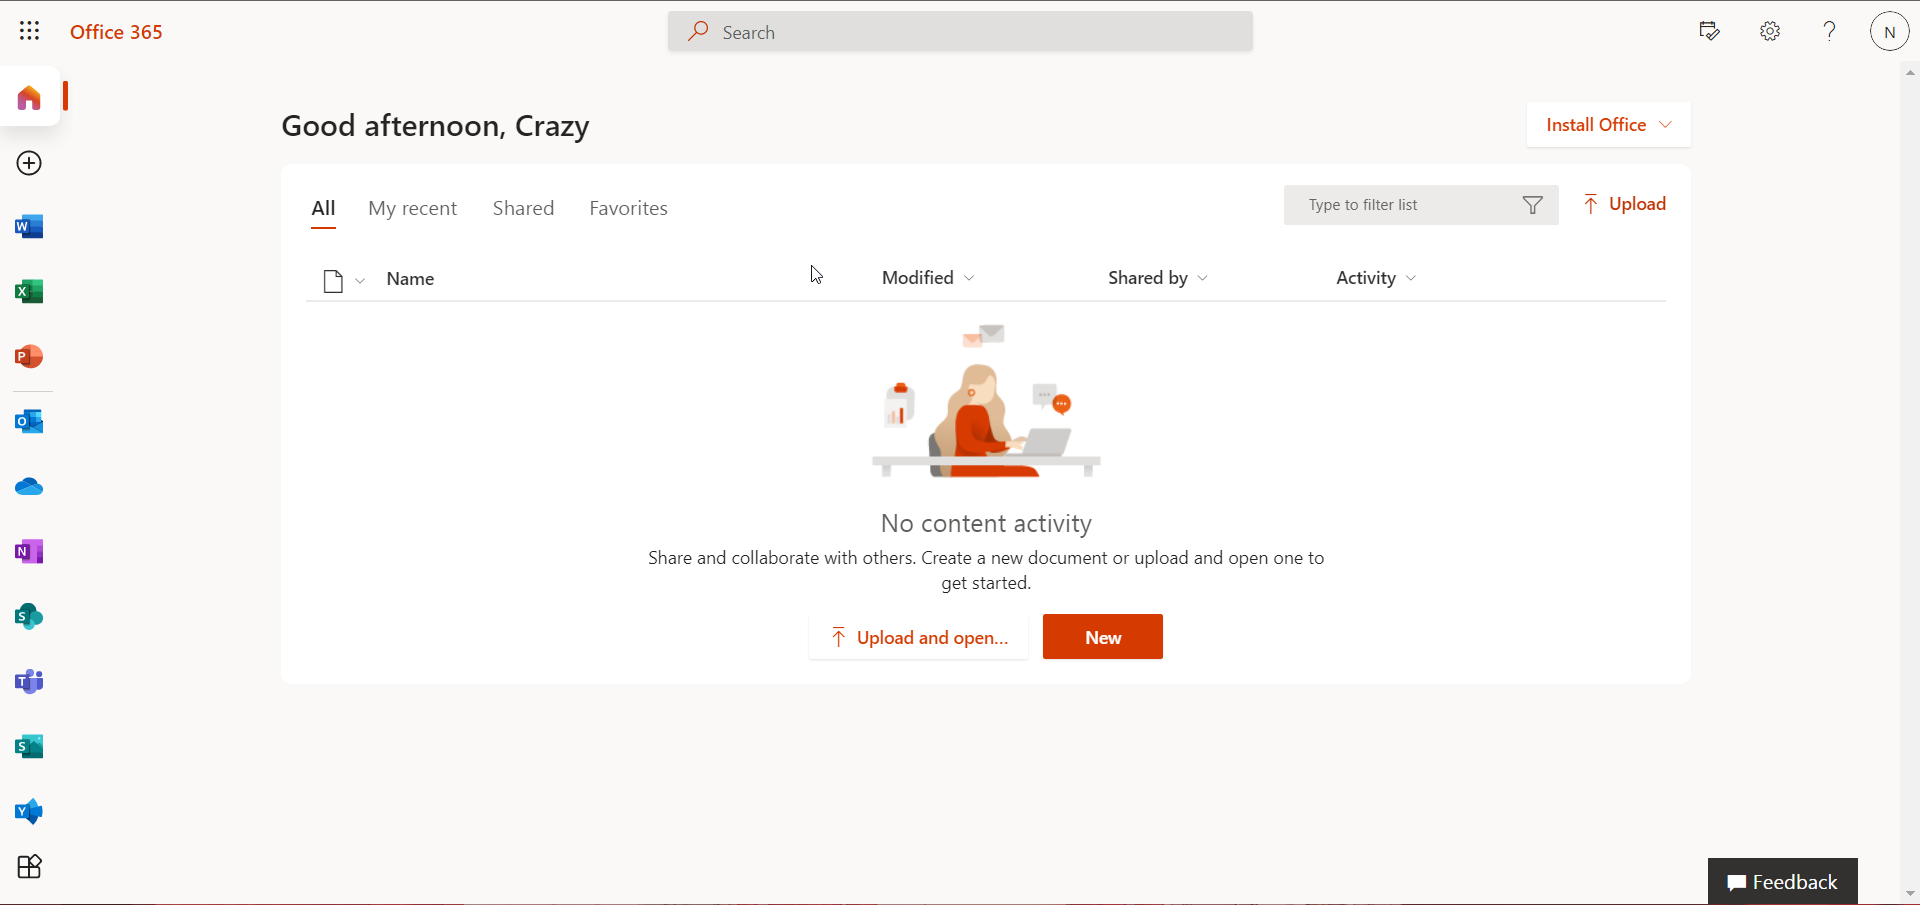Viewport: 1920px width, 905px height.
Task: Open Word from the sidebar
Action: (x=29, y=227)
